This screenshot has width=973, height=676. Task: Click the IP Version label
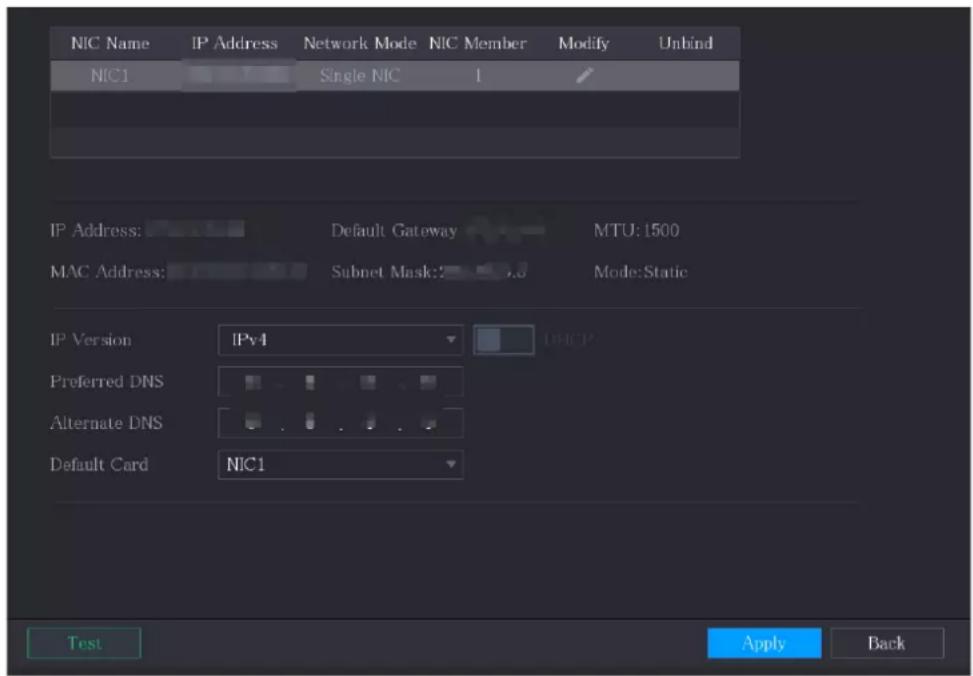(91, 340)
